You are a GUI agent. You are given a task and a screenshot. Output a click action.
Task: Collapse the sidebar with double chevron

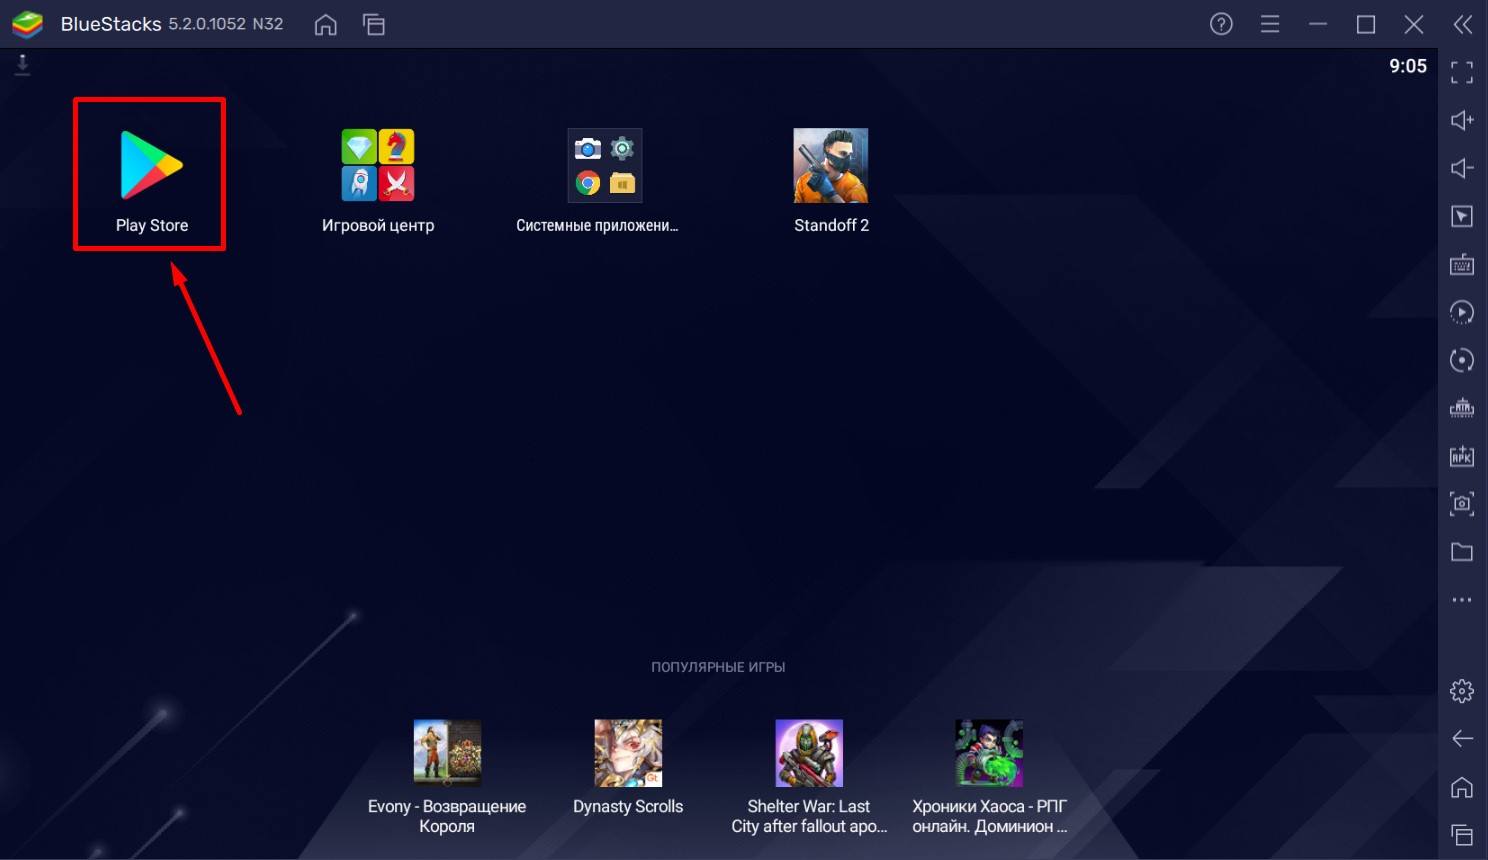(1462, 24)
